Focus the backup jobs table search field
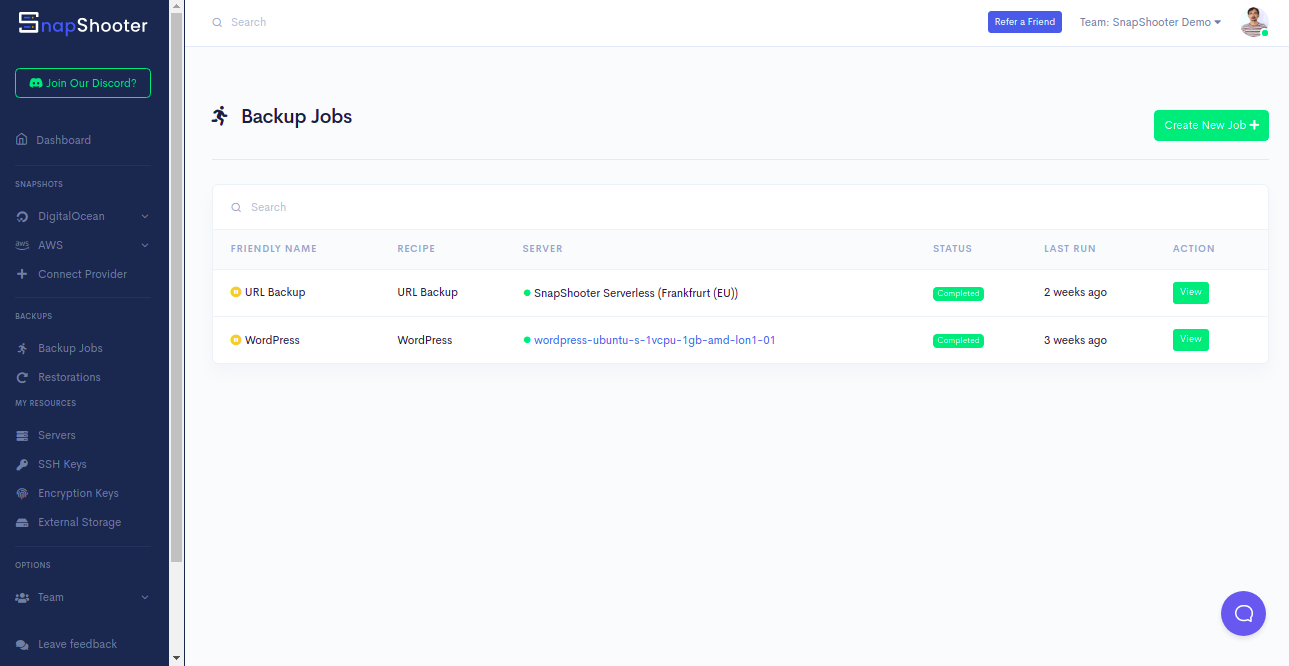 (740, 207)
